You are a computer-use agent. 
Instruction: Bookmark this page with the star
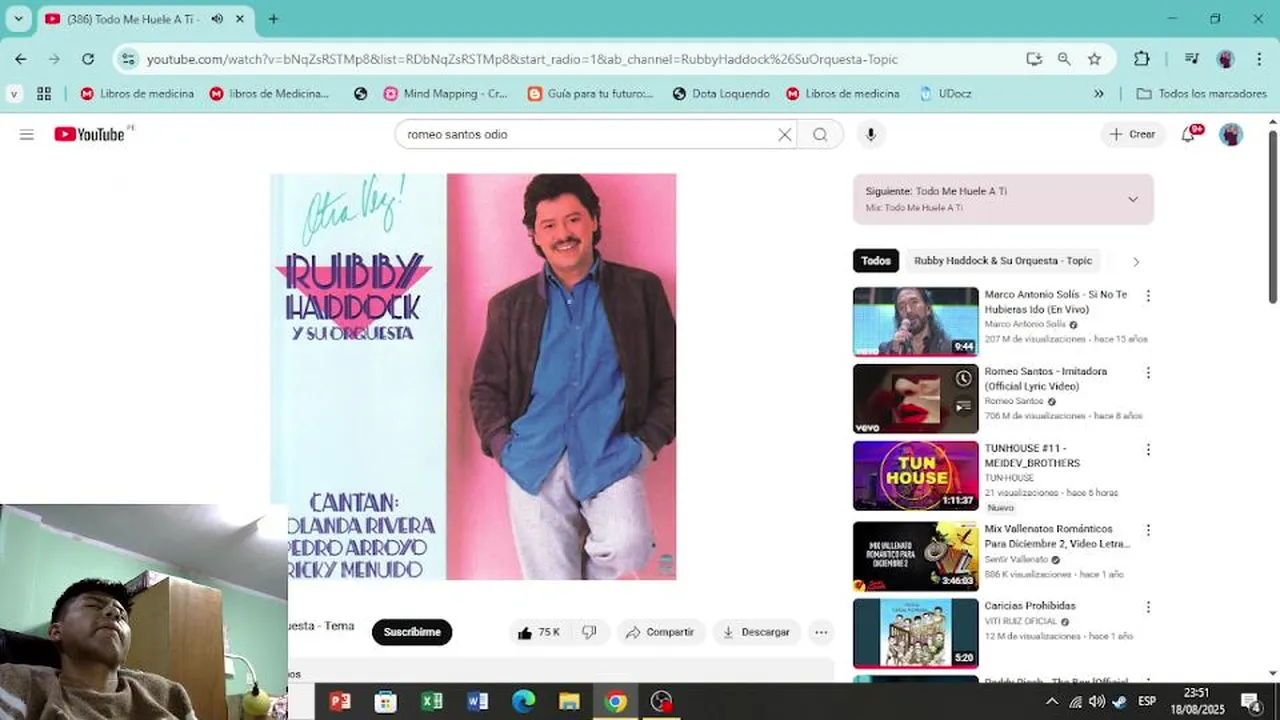tap(1095, 59)
